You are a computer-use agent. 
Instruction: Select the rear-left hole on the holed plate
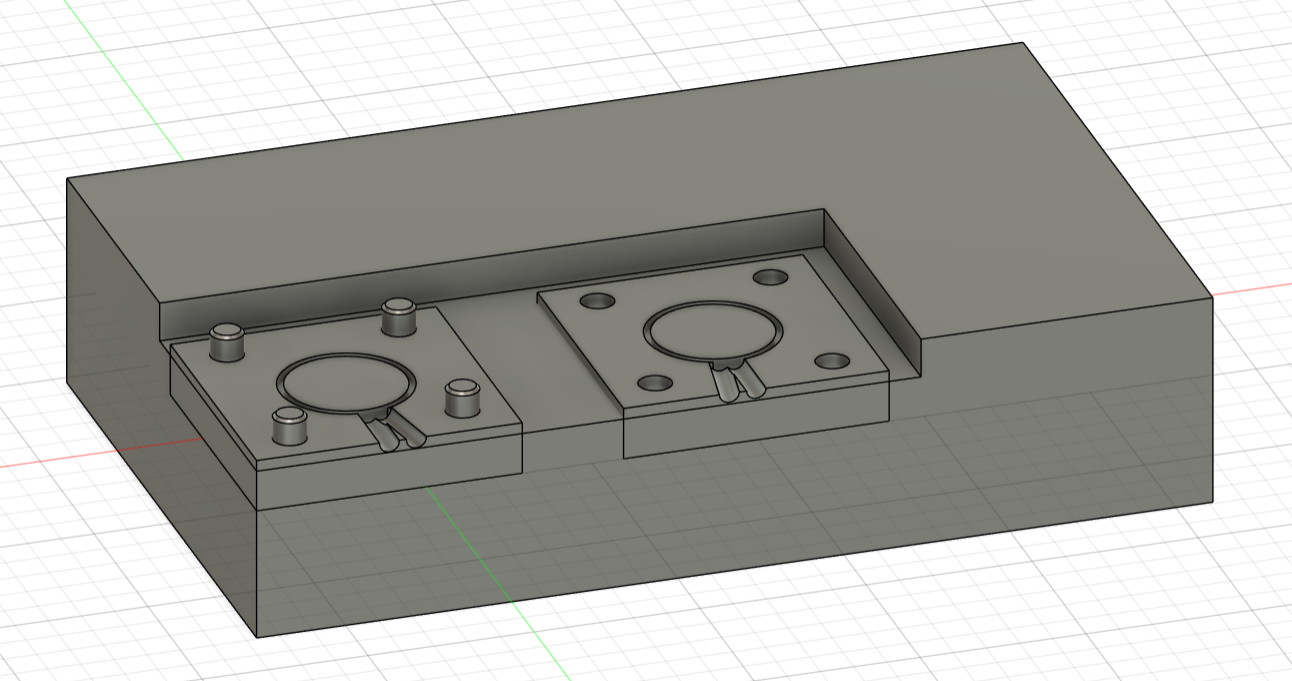(x=598, y=300)
